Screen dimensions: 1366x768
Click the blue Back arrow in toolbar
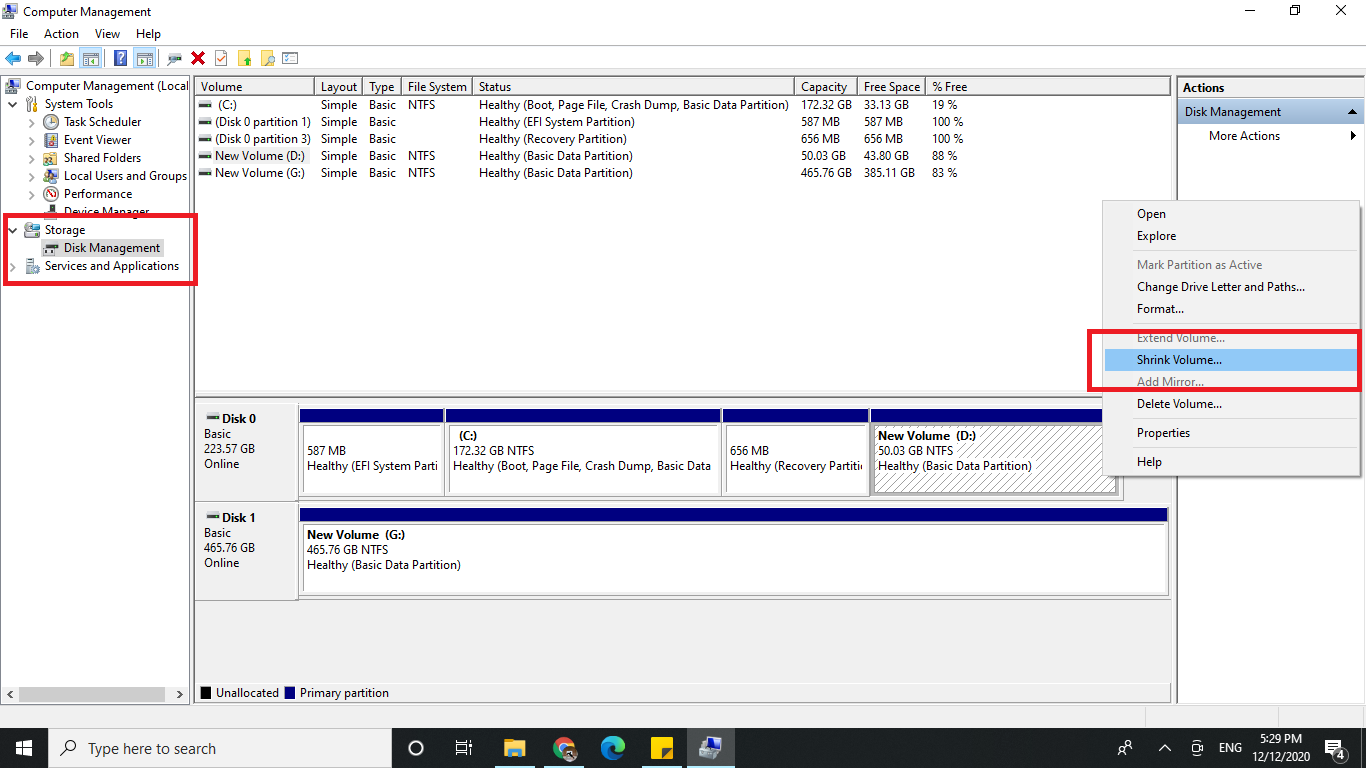(x=13, y=59)
